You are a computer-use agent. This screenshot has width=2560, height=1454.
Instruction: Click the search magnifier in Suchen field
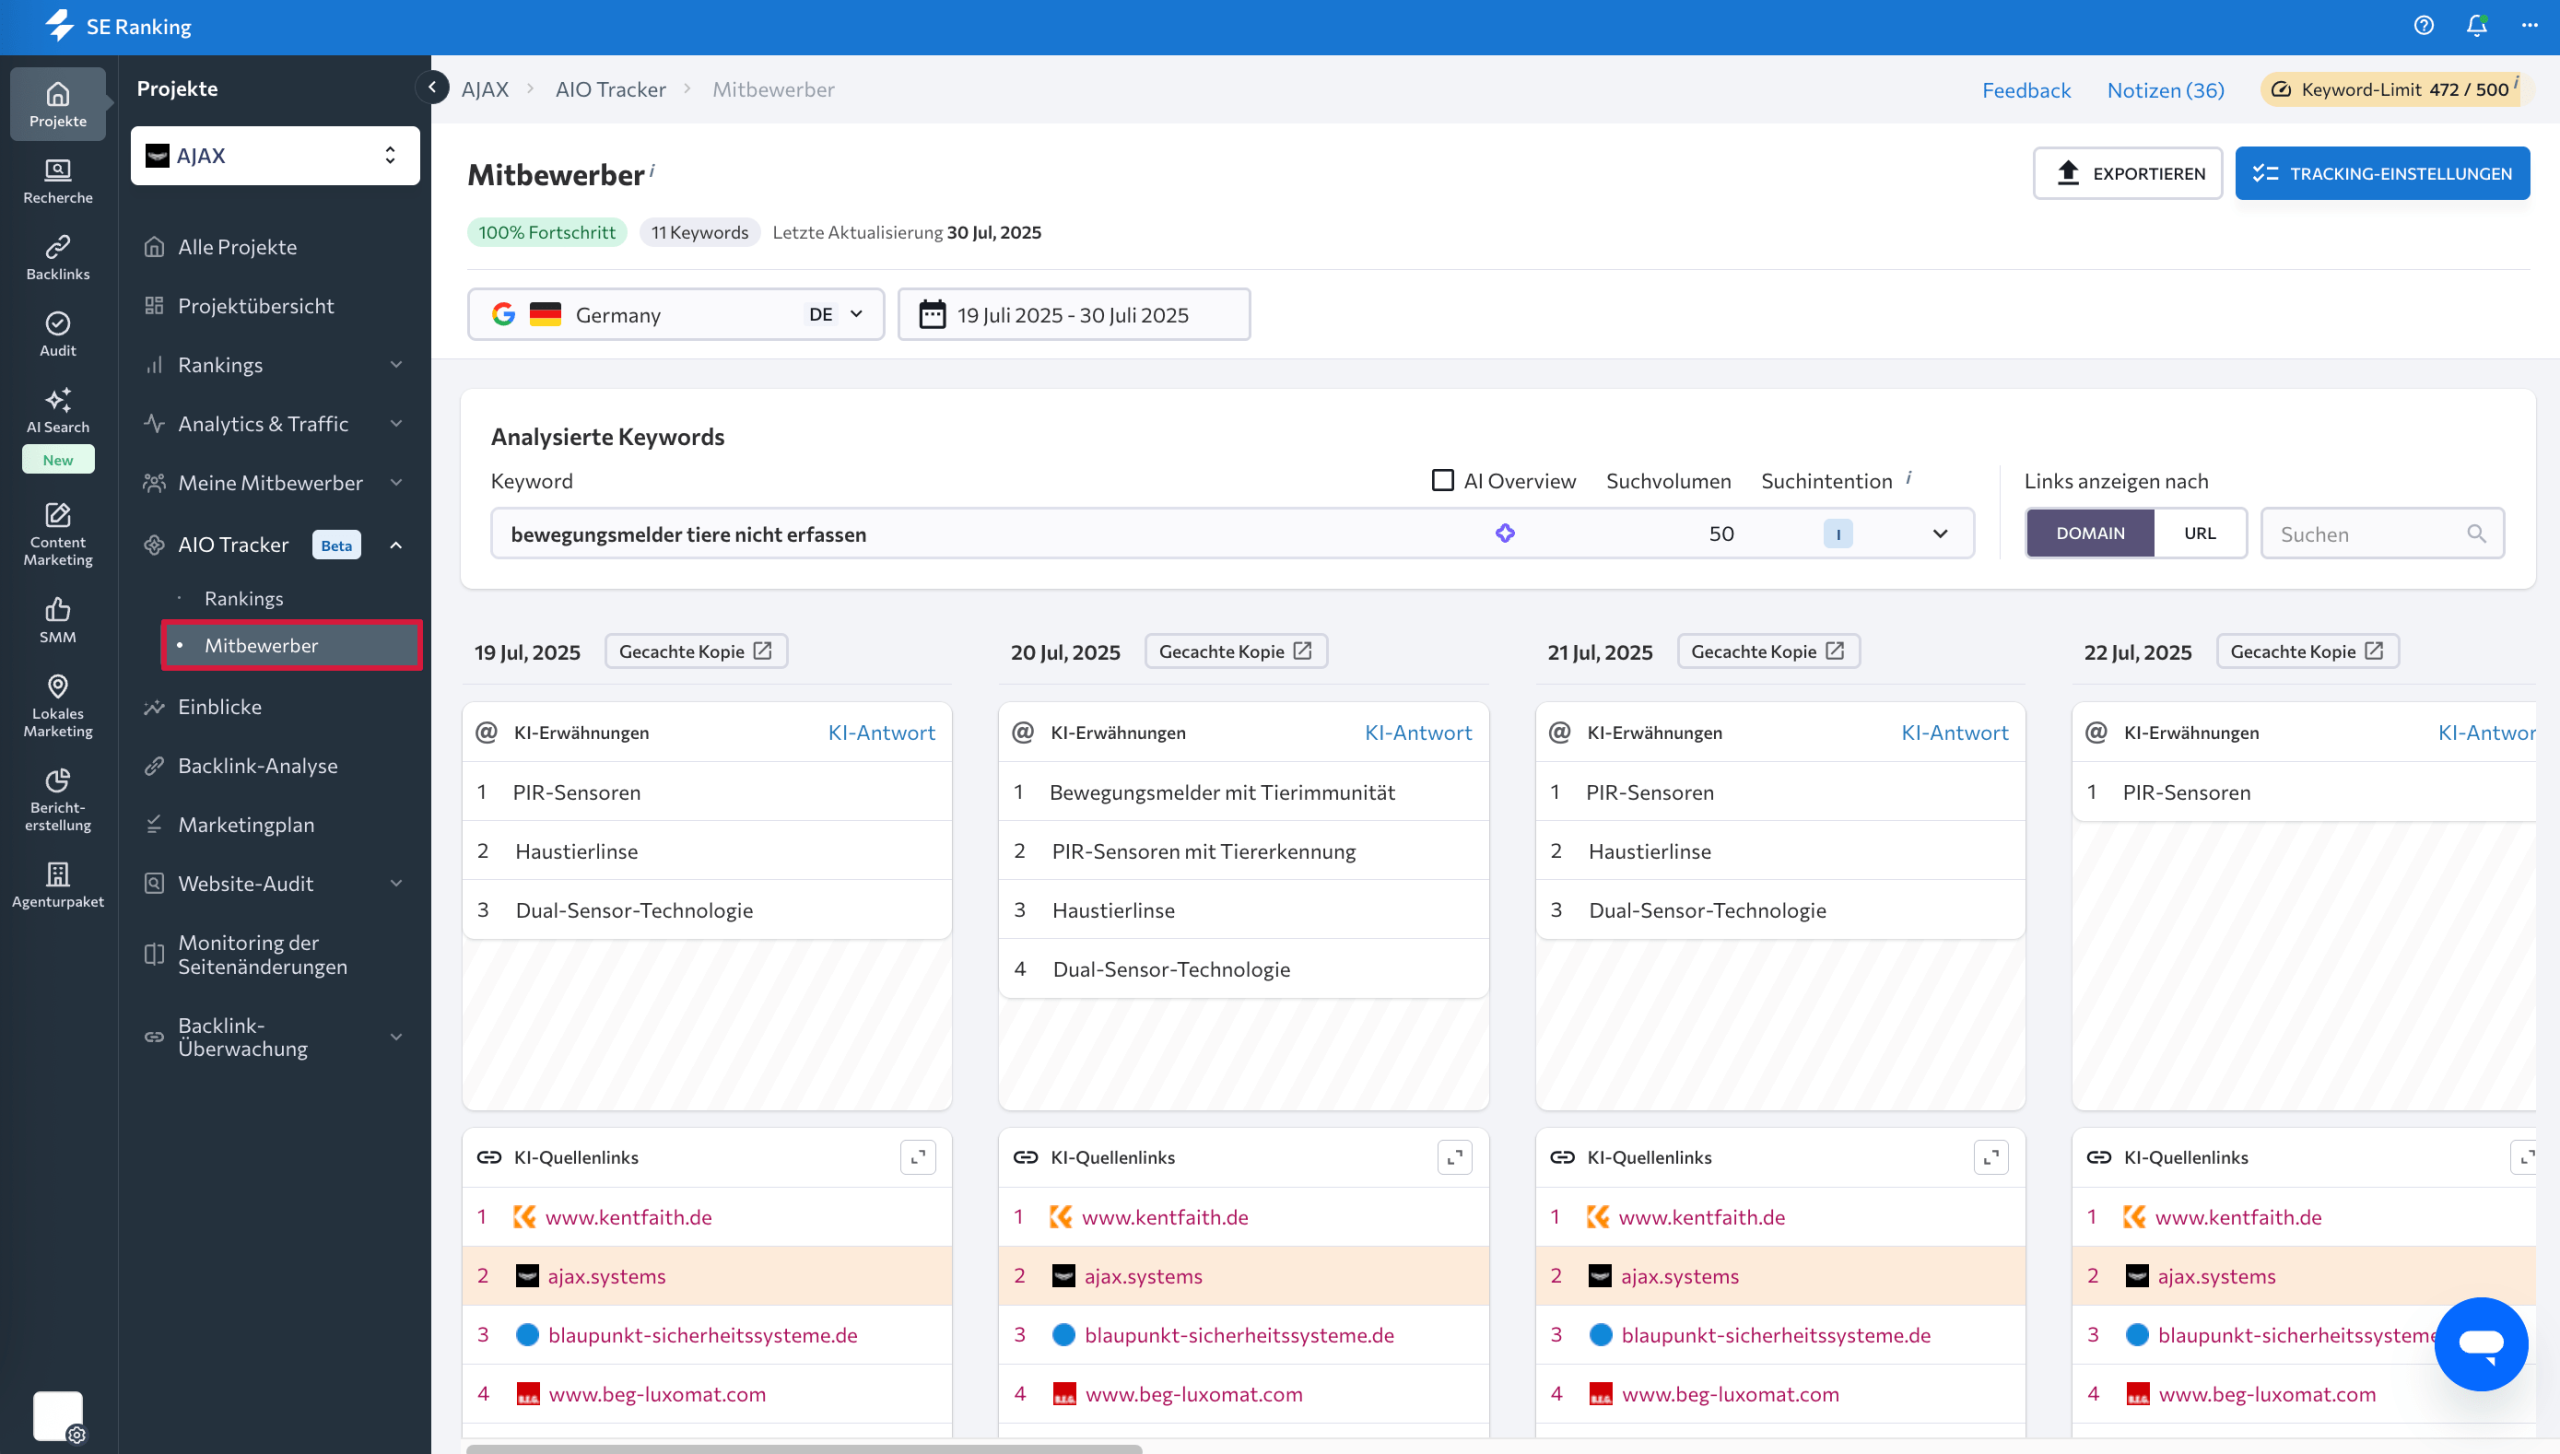2476,533
